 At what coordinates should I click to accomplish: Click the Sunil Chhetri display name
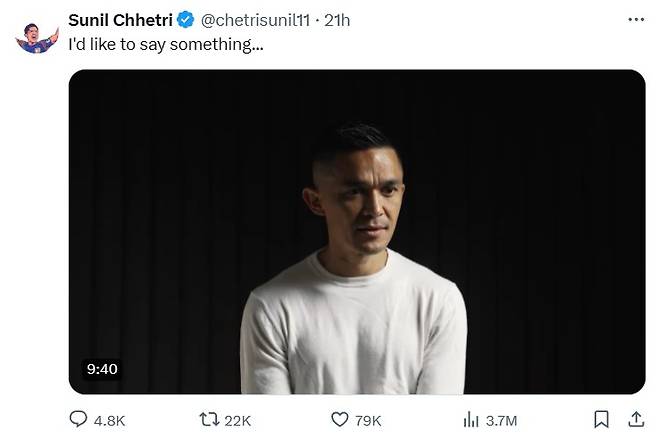(x=120, y=20)
